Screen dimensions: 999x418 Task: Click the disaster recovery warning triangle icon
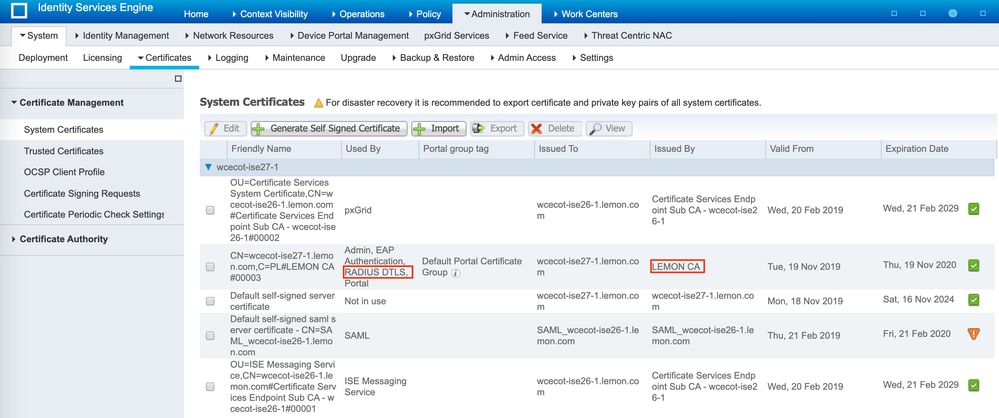[x=318, y=103]
